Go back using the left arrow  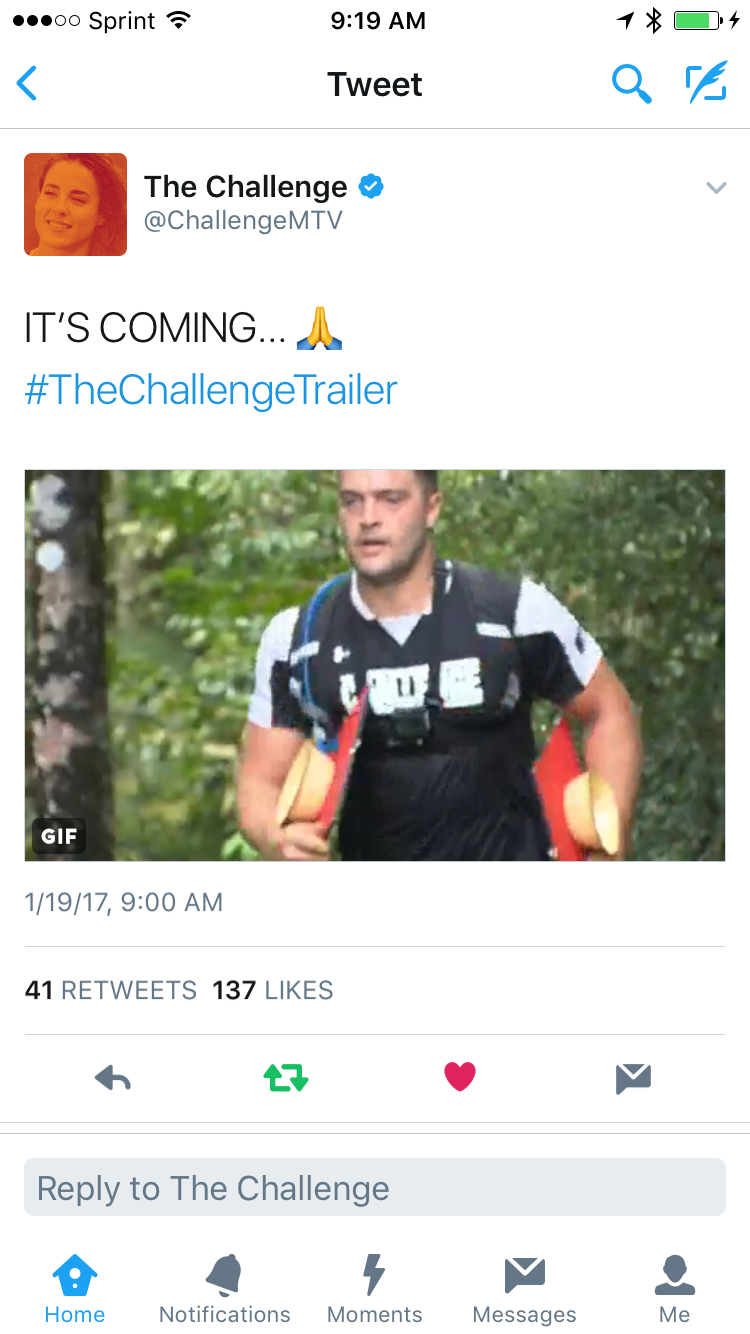click(27, 84)
